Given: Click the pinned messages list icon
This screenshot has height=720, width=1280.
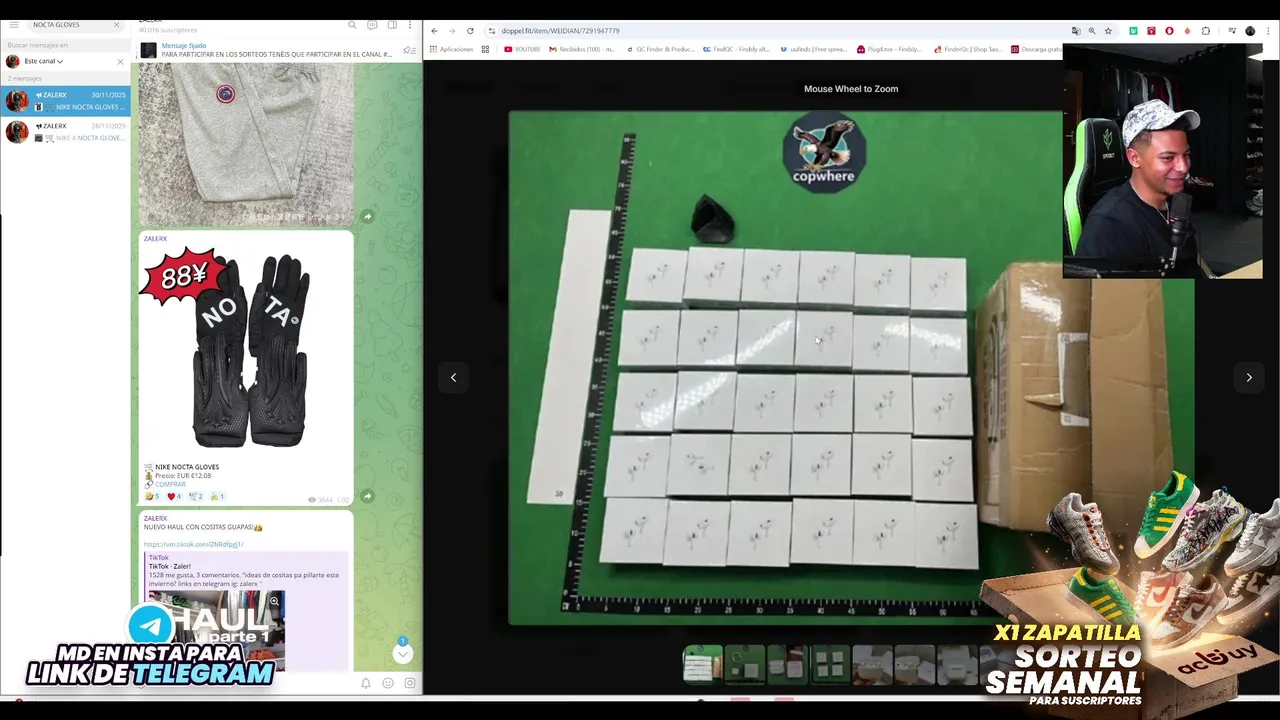Looking at the screenshot, I should point(409,50).
